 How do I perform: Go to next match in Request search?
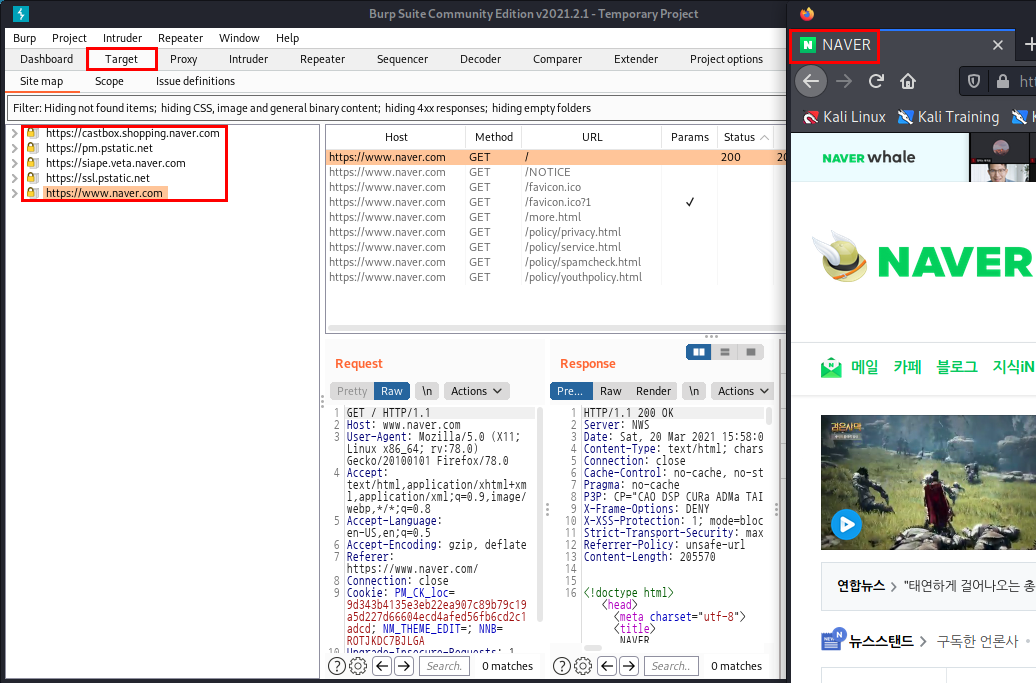[404, 666]
